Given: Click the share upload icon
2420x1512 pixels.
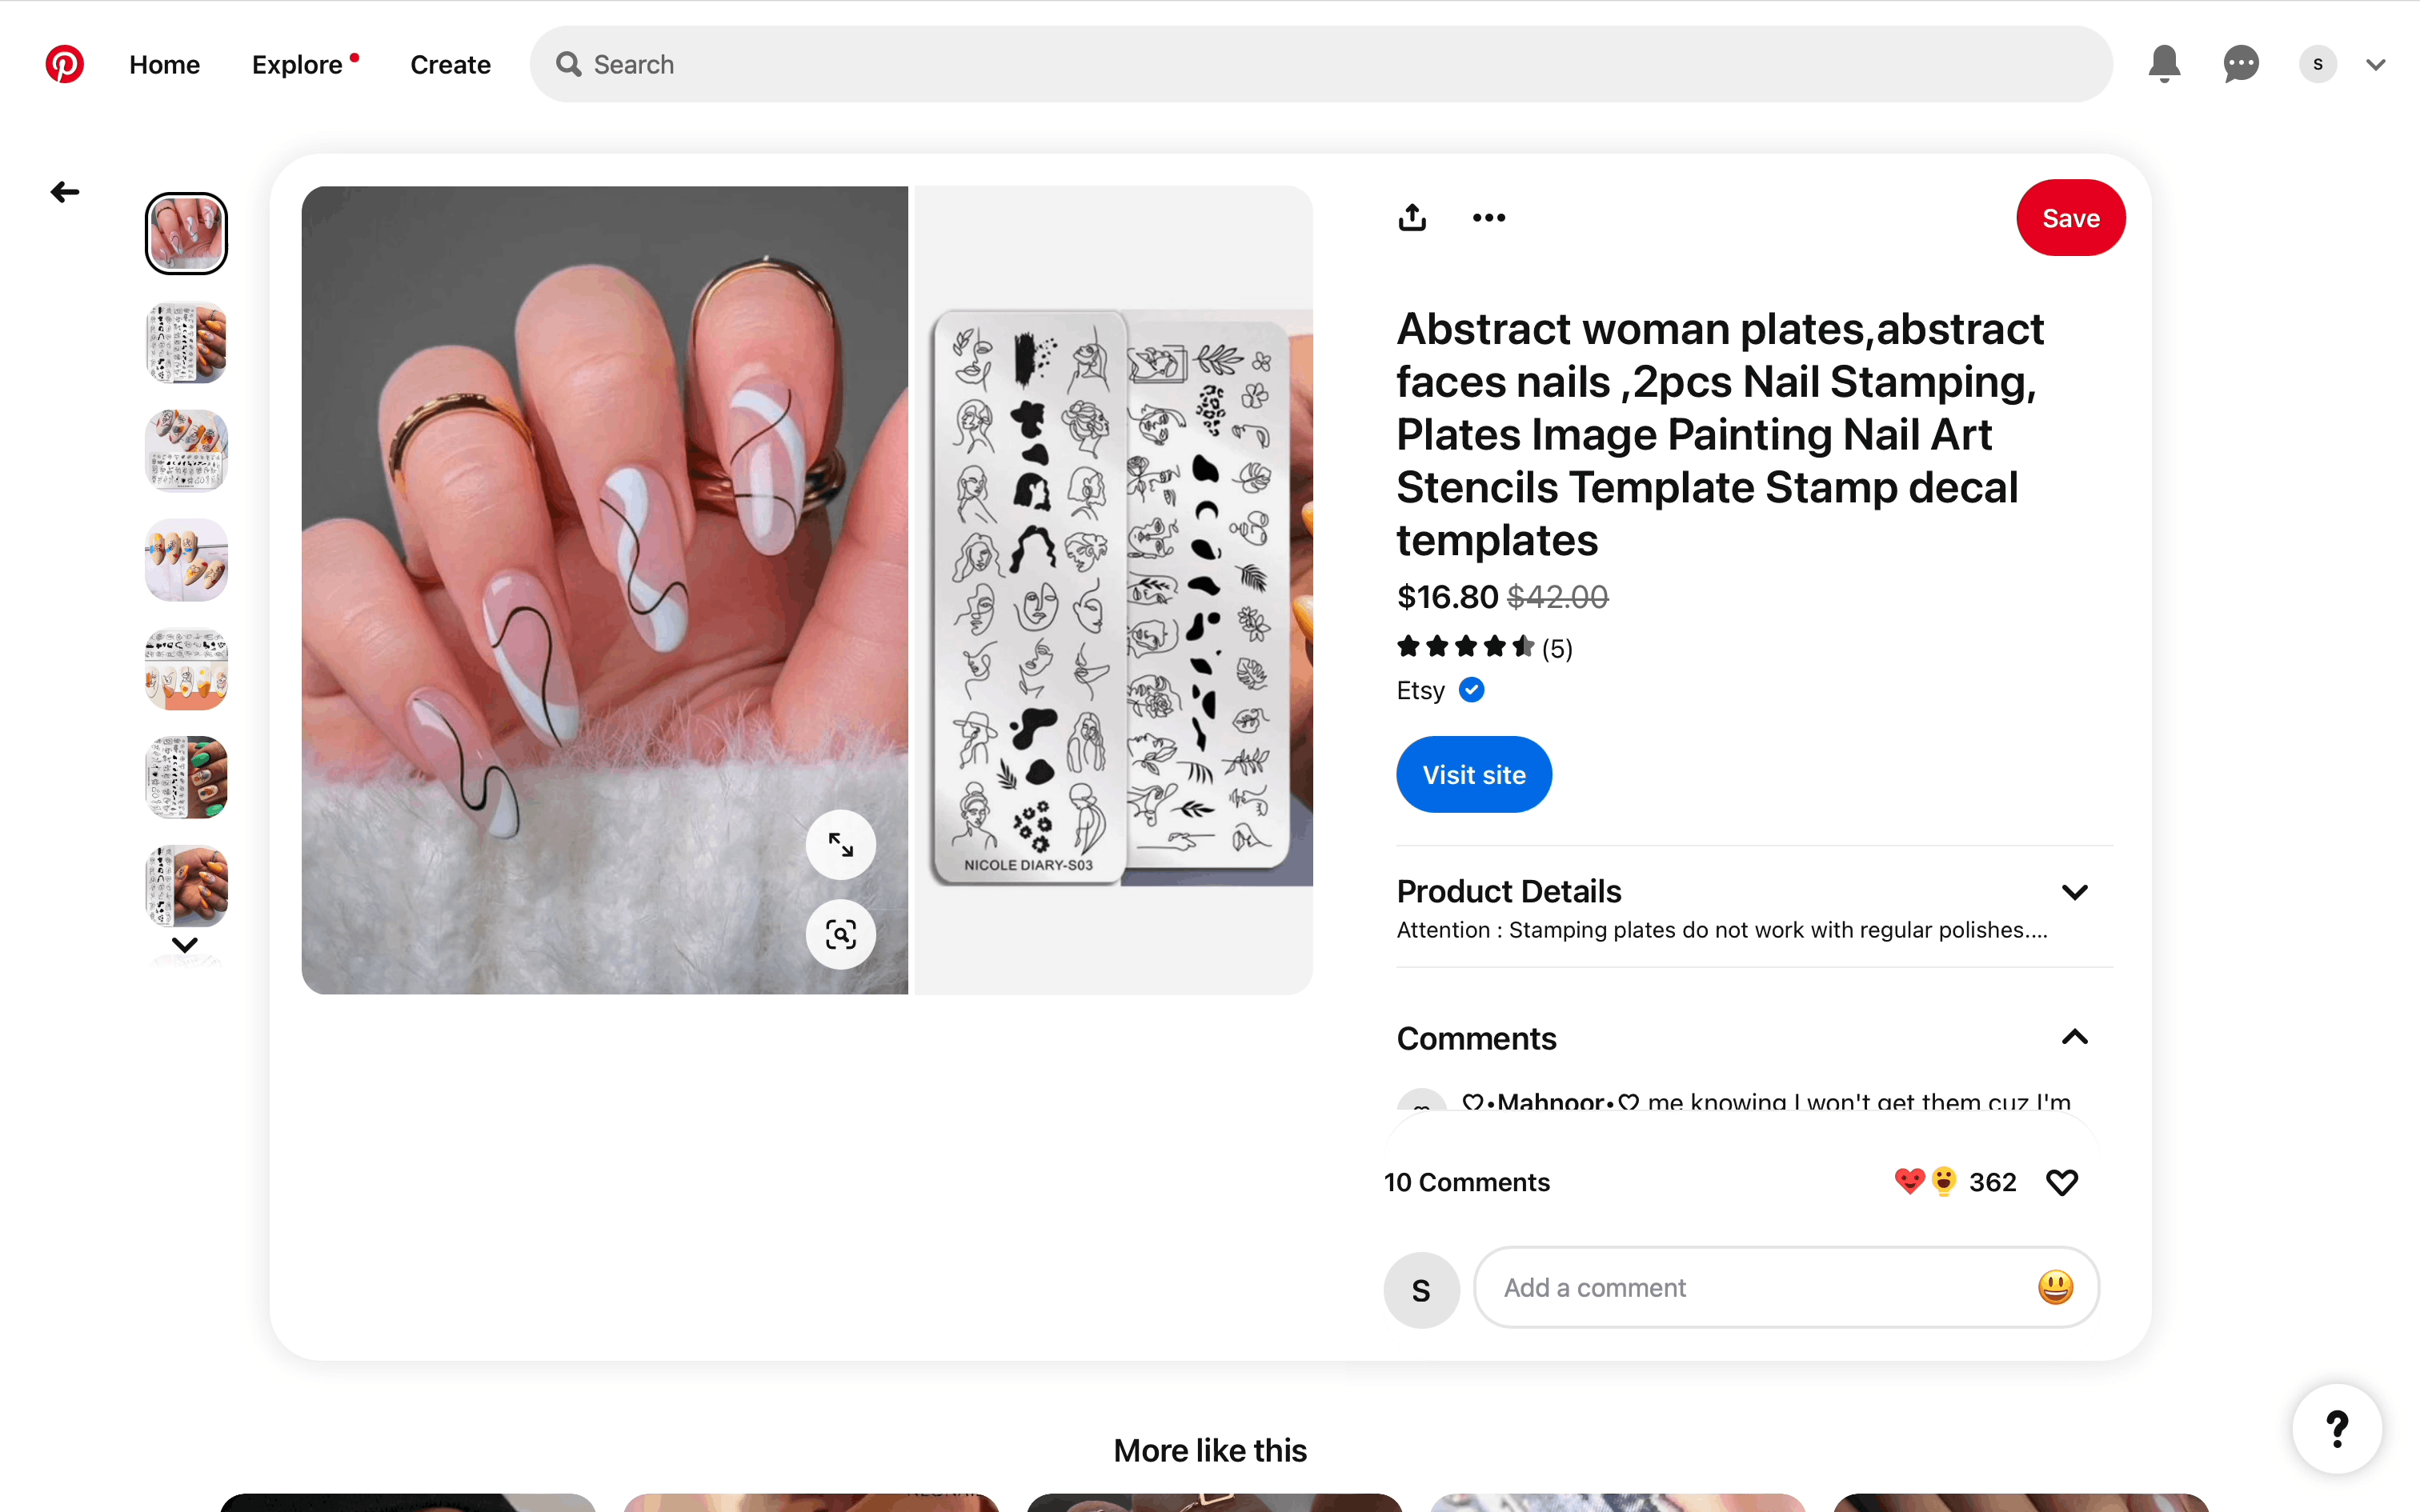Looking at the screenshot, I should [1412, 217].
